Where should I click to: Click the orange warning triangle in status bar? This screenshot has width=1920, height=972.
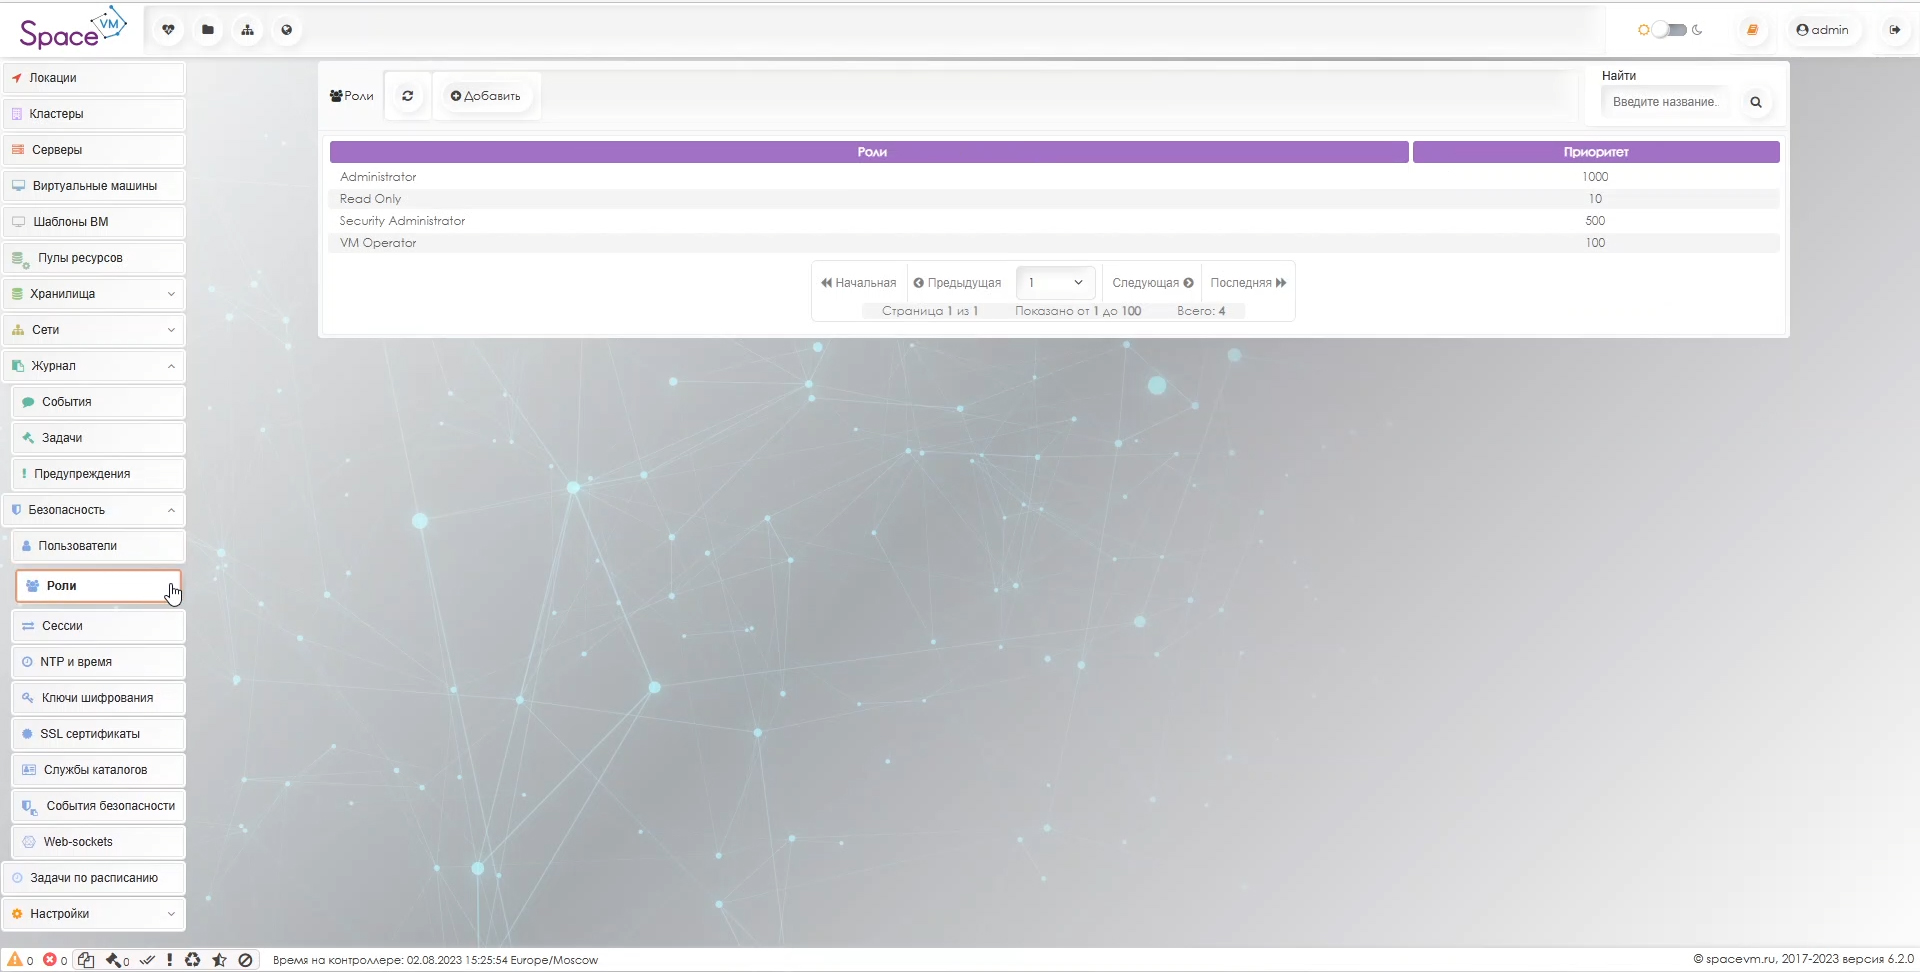(x=15, y=960)
